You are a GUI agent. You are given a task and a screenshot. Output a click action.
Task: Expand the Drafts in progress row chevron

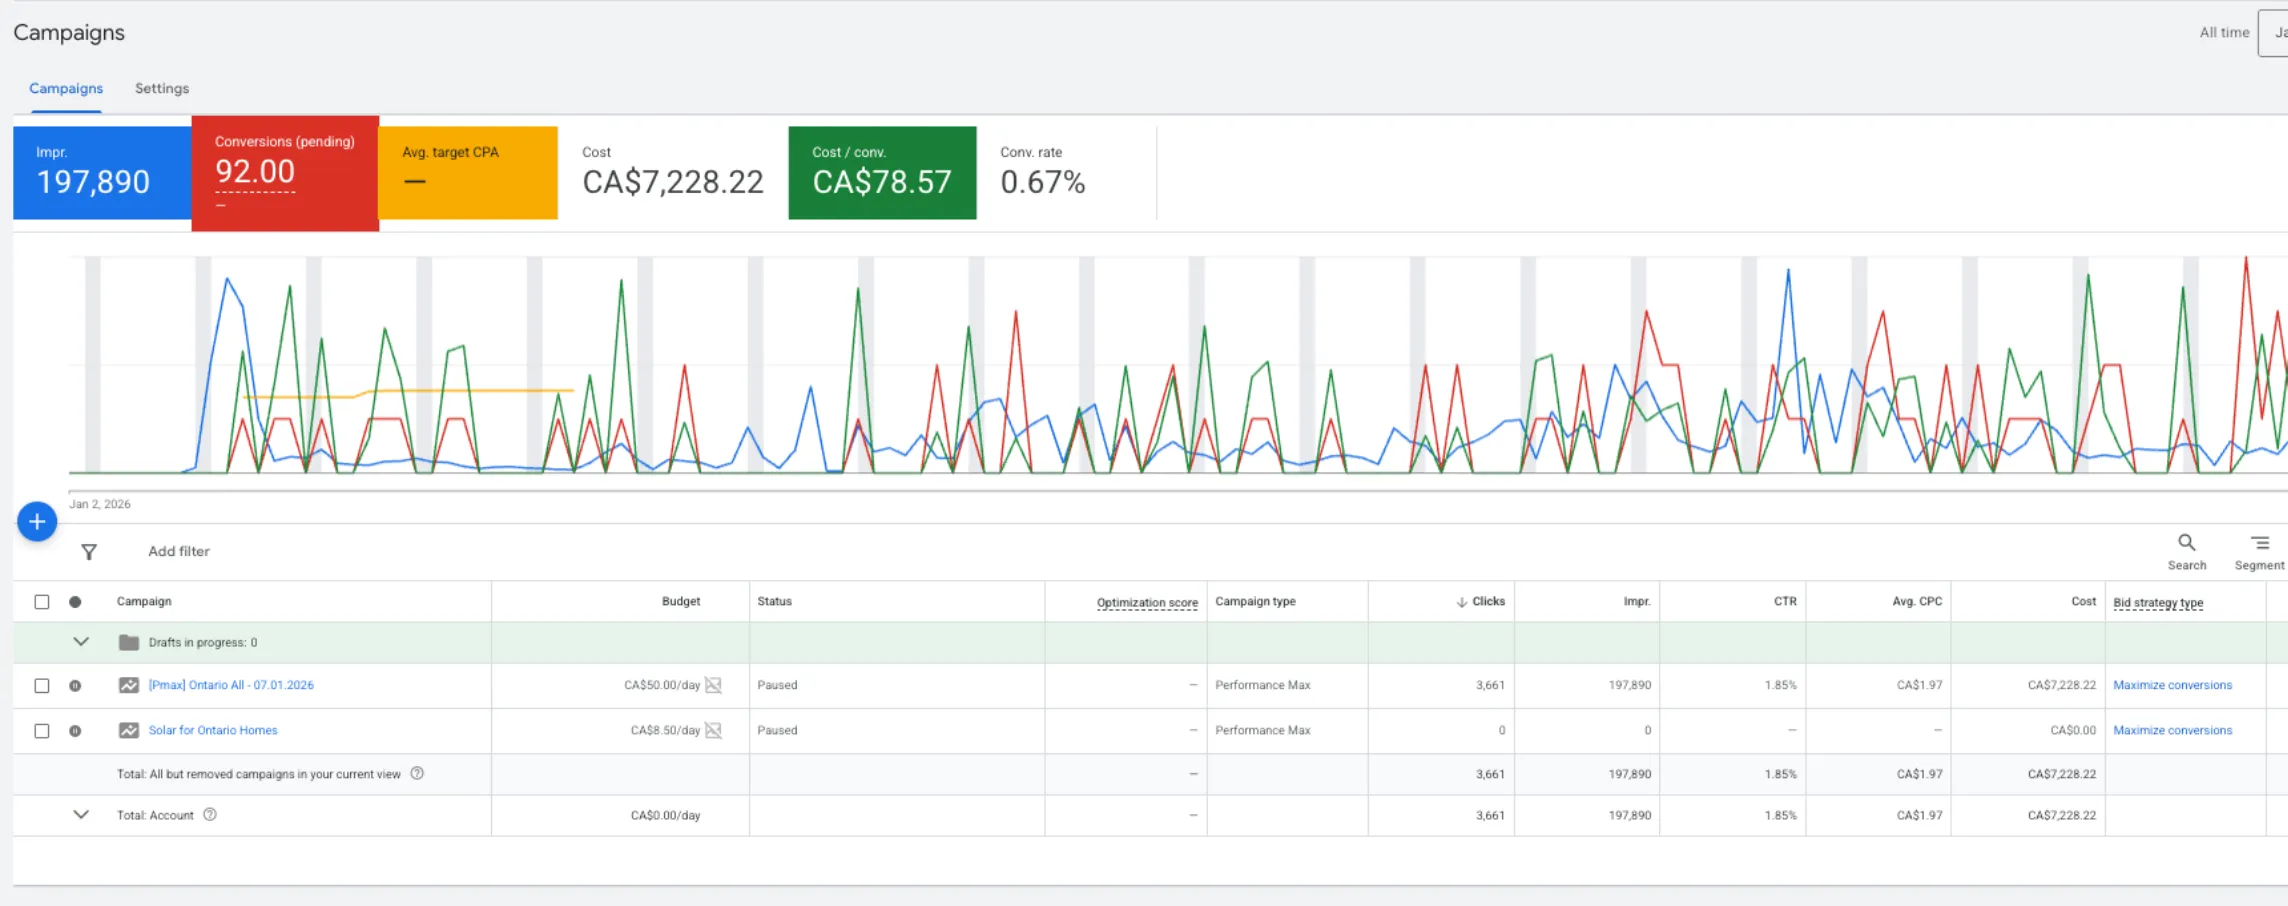click(81, 642)
